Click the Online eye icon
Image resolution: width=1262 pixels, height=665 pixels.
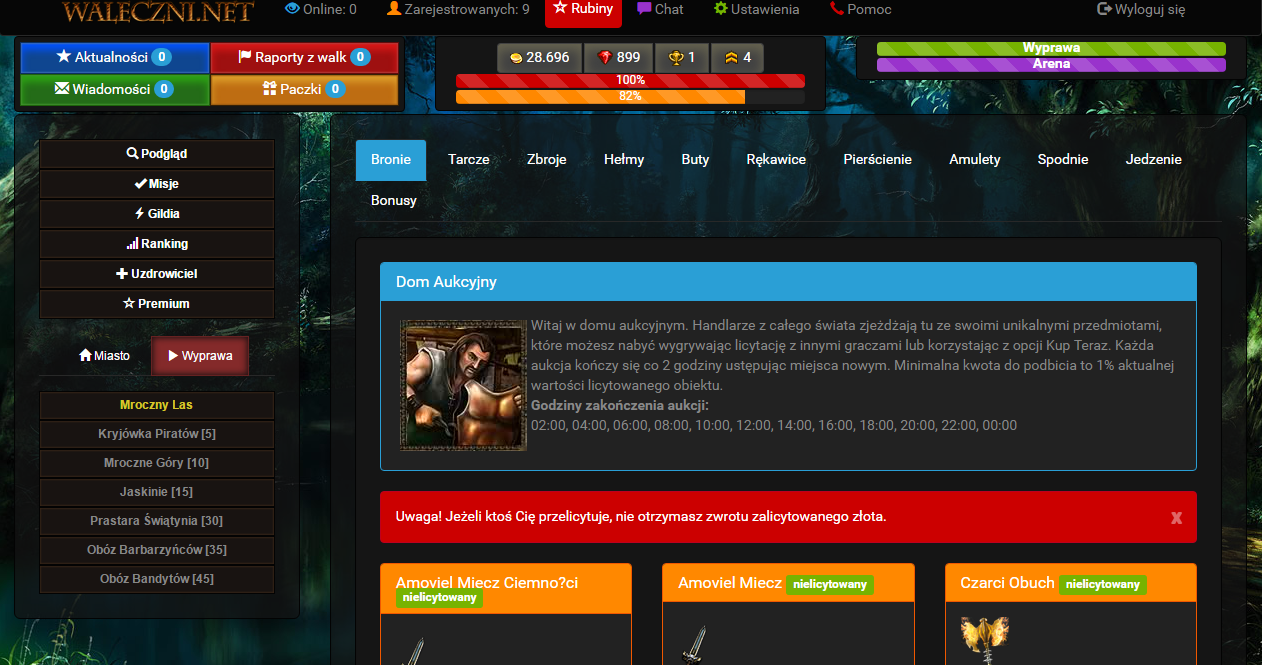click(292, 9)
